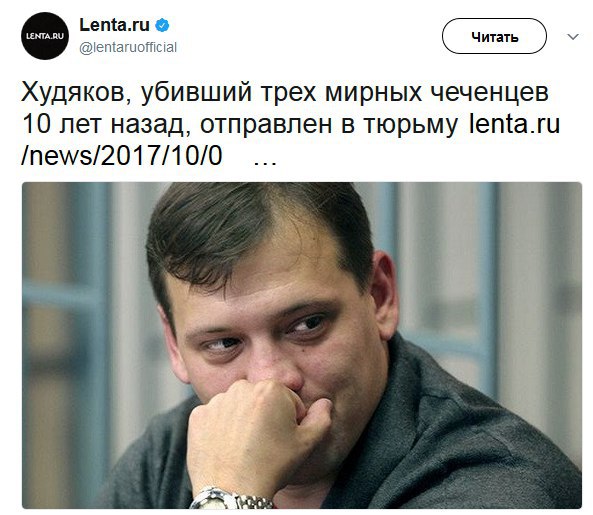Image resolution: width=593 pixels, height=515 pixels.
Task: Click the word 'тюрьму' in tweet
Action: [411, 126]
